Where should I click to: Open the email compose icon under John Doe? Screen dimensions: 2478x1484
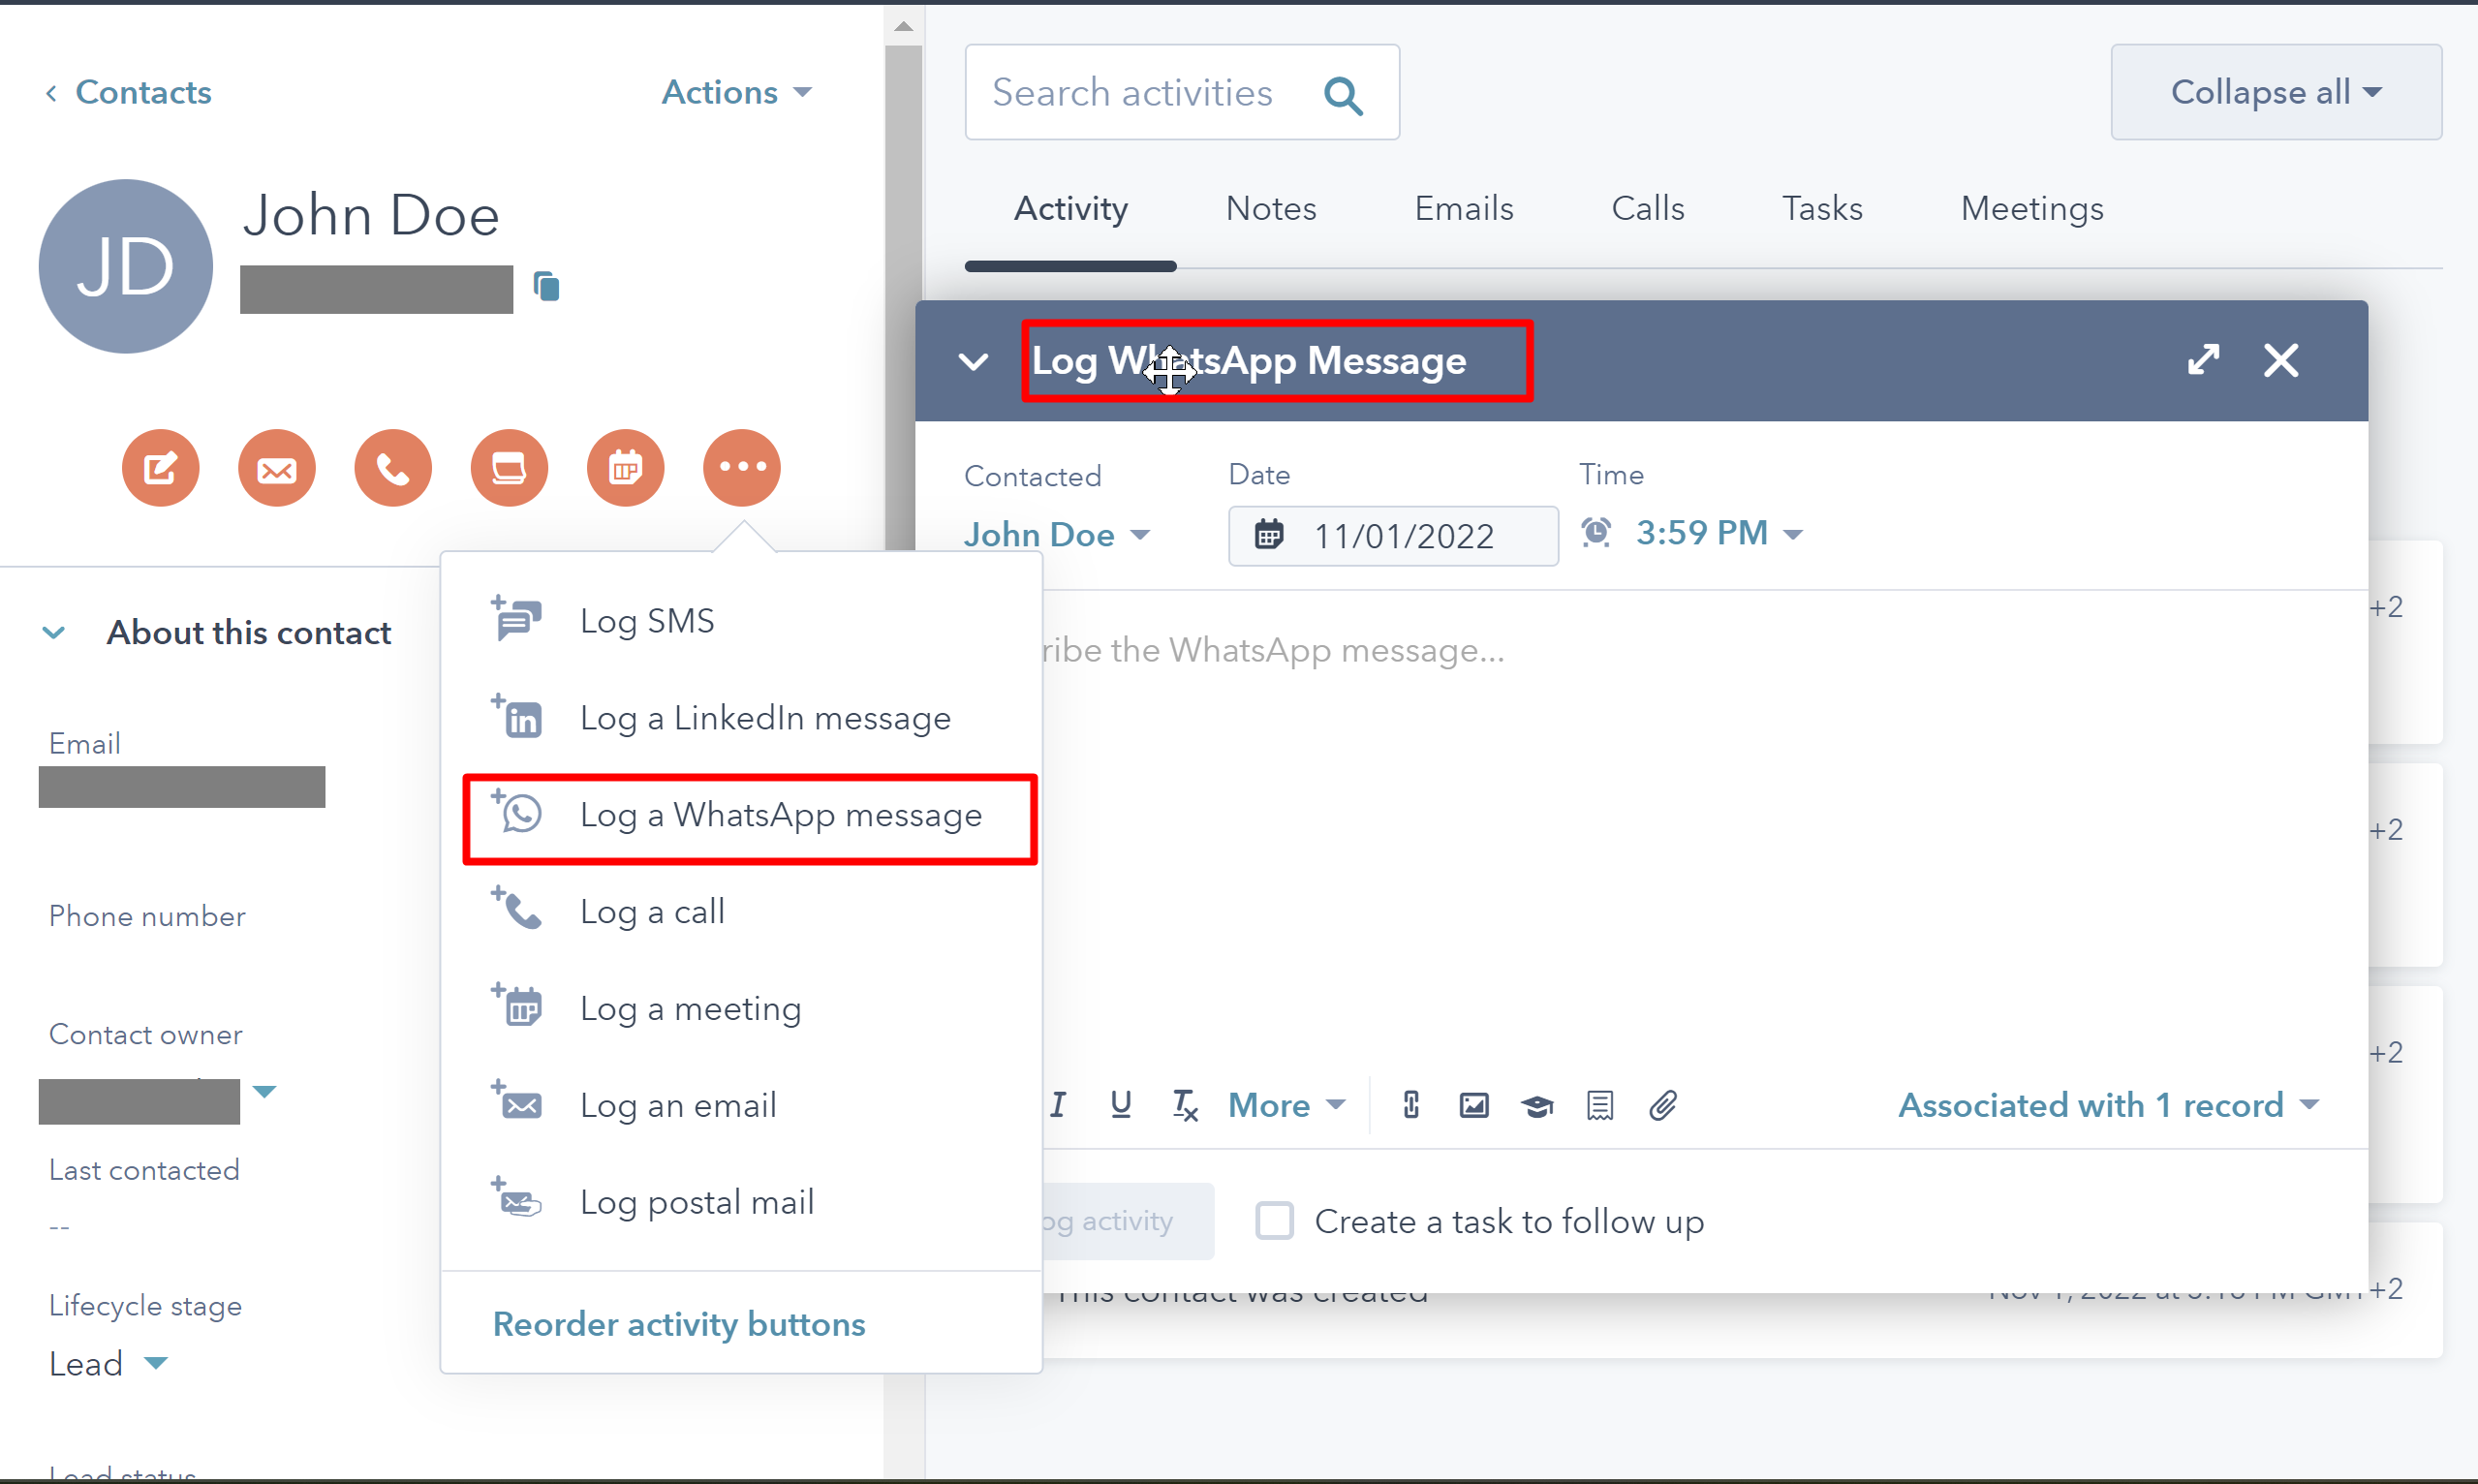(276, 467)
